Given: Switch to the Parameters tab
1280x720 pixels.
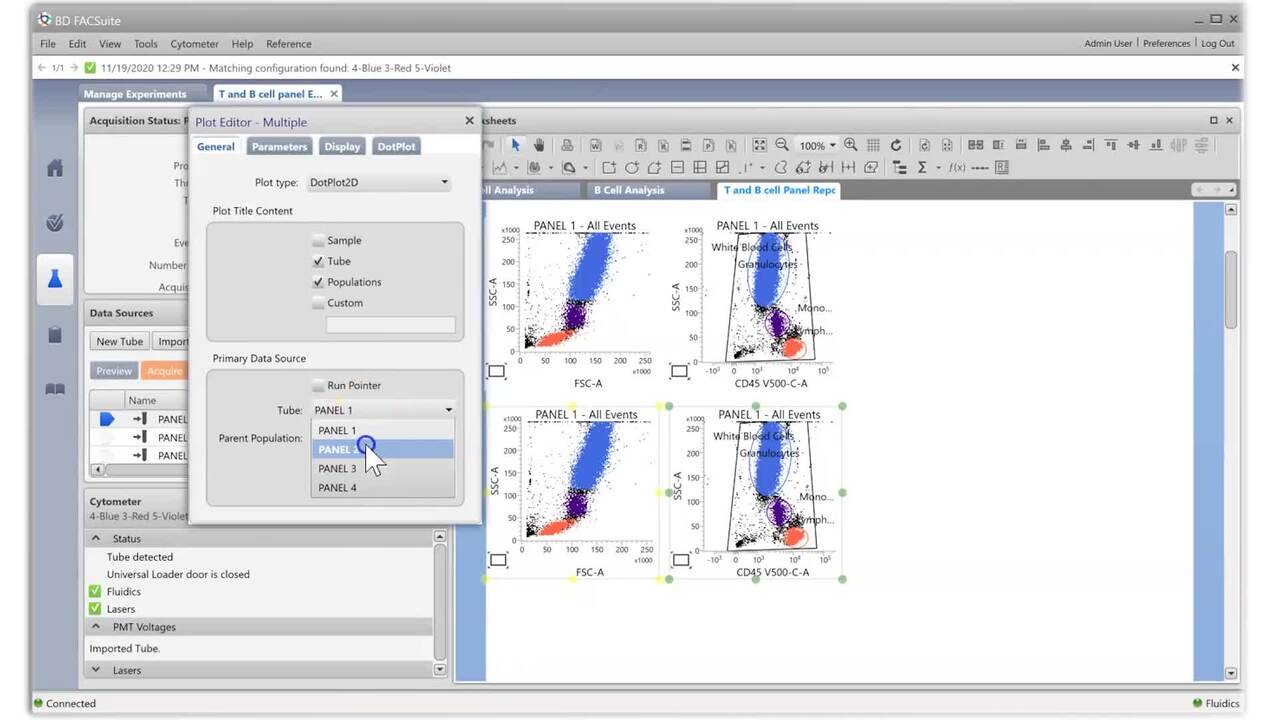Looking at the screenshot, I should click(x=279, y=147).
